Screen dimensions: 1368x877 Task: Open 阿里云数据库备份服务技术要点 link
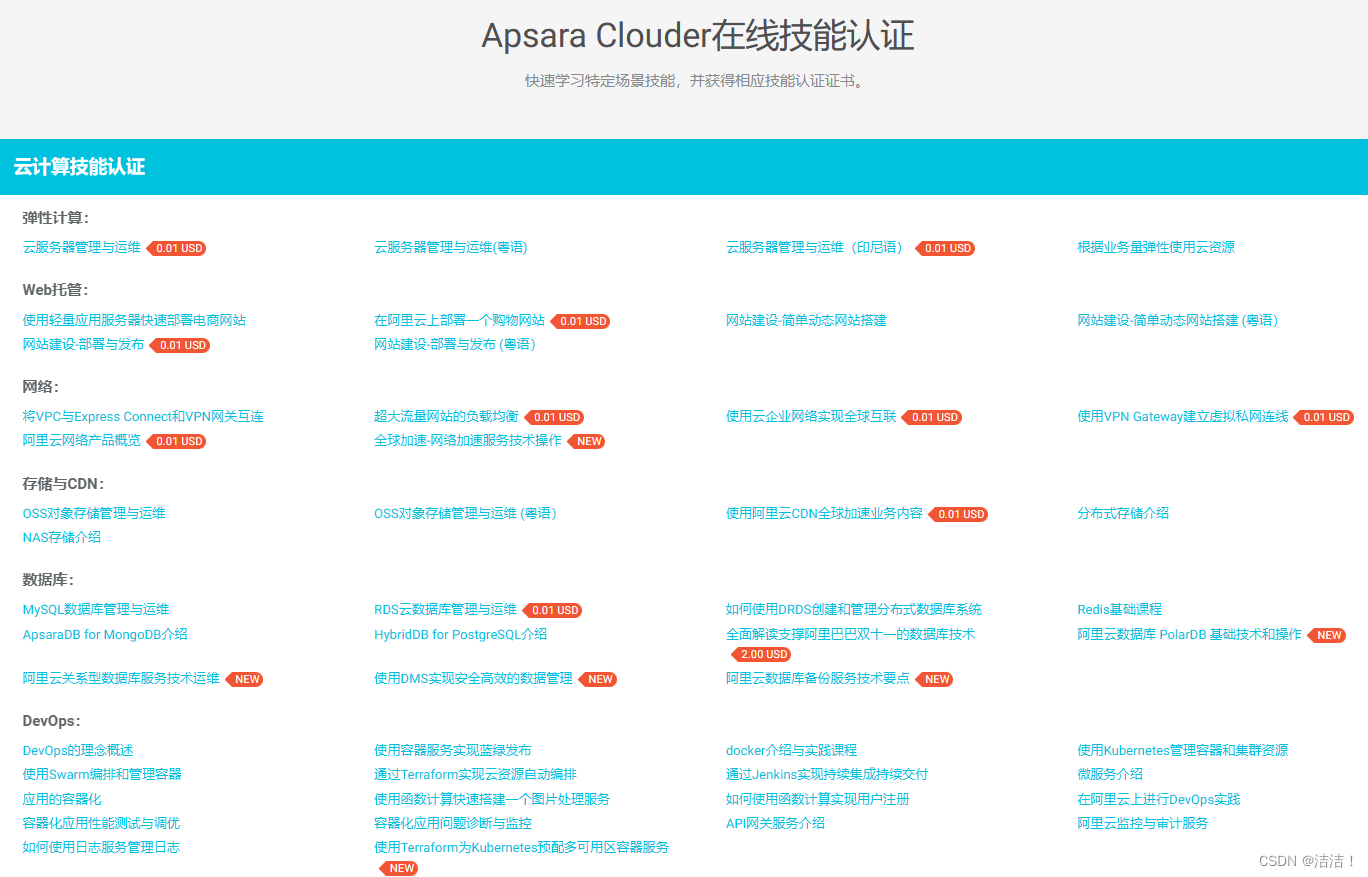coord(818,678)
